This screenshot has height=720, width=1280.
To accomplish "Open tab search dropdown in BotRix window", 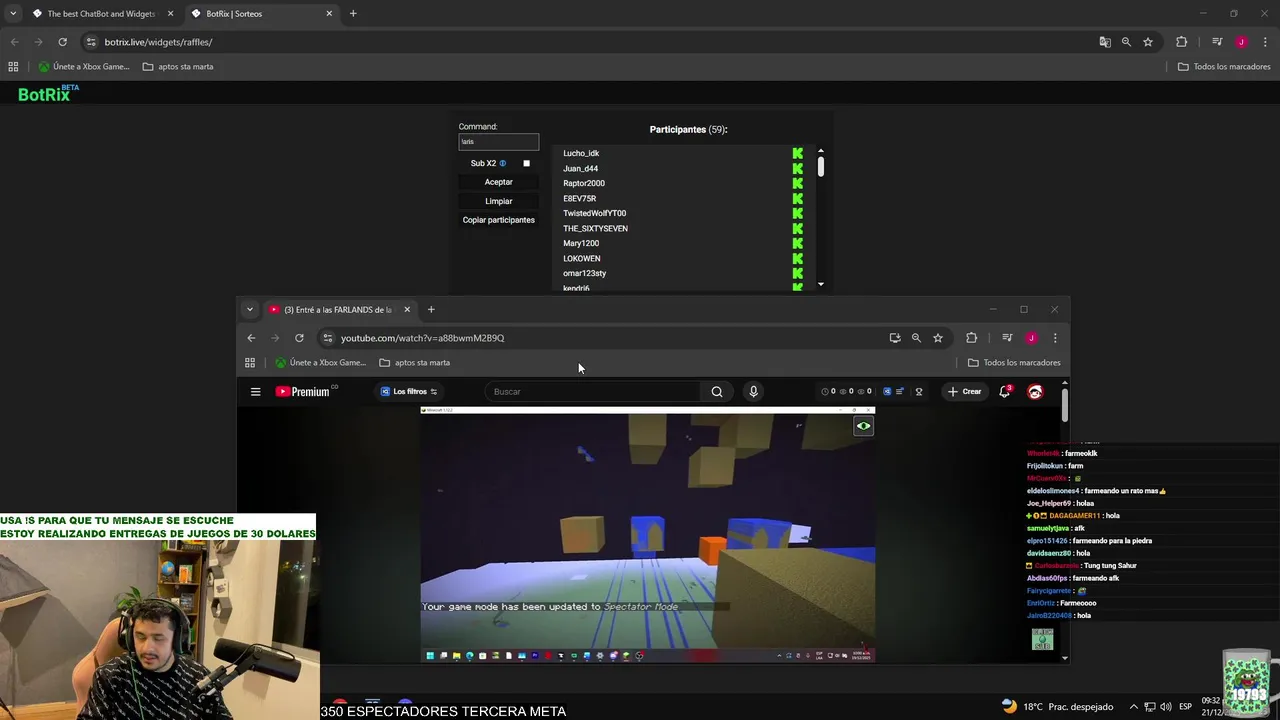I will 13,14.
